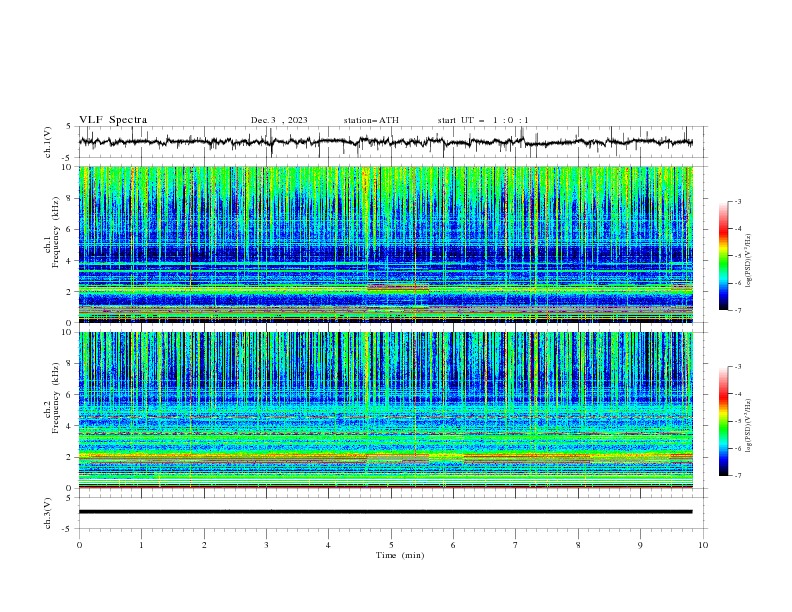Click the log(PSD) label beside ch.2 color scale
Image resolution: width=792 pixels, height=612 pixels.
[749, 425]
